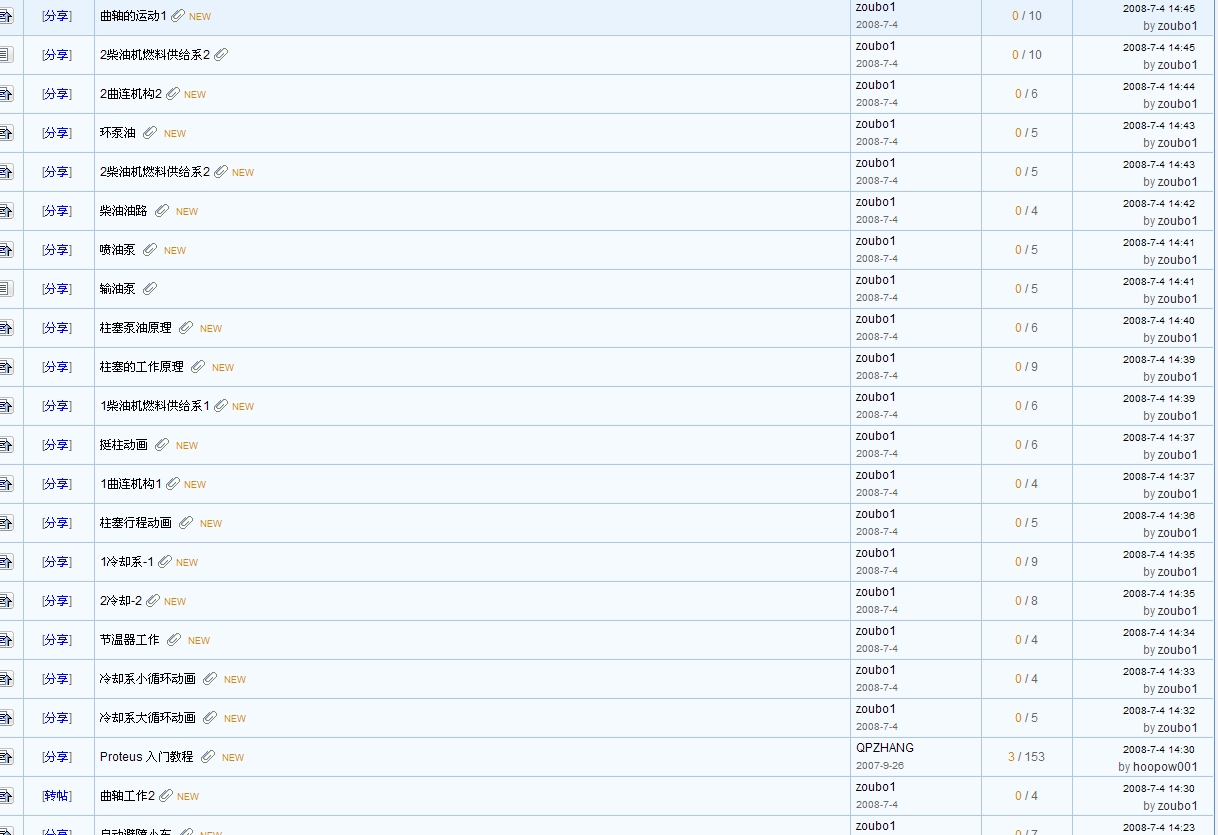This screenshot has width=1218, height=835.
Task: Click the paperclip icon beside 1柴油机燃料供给系1
Action: click(221, 406)
